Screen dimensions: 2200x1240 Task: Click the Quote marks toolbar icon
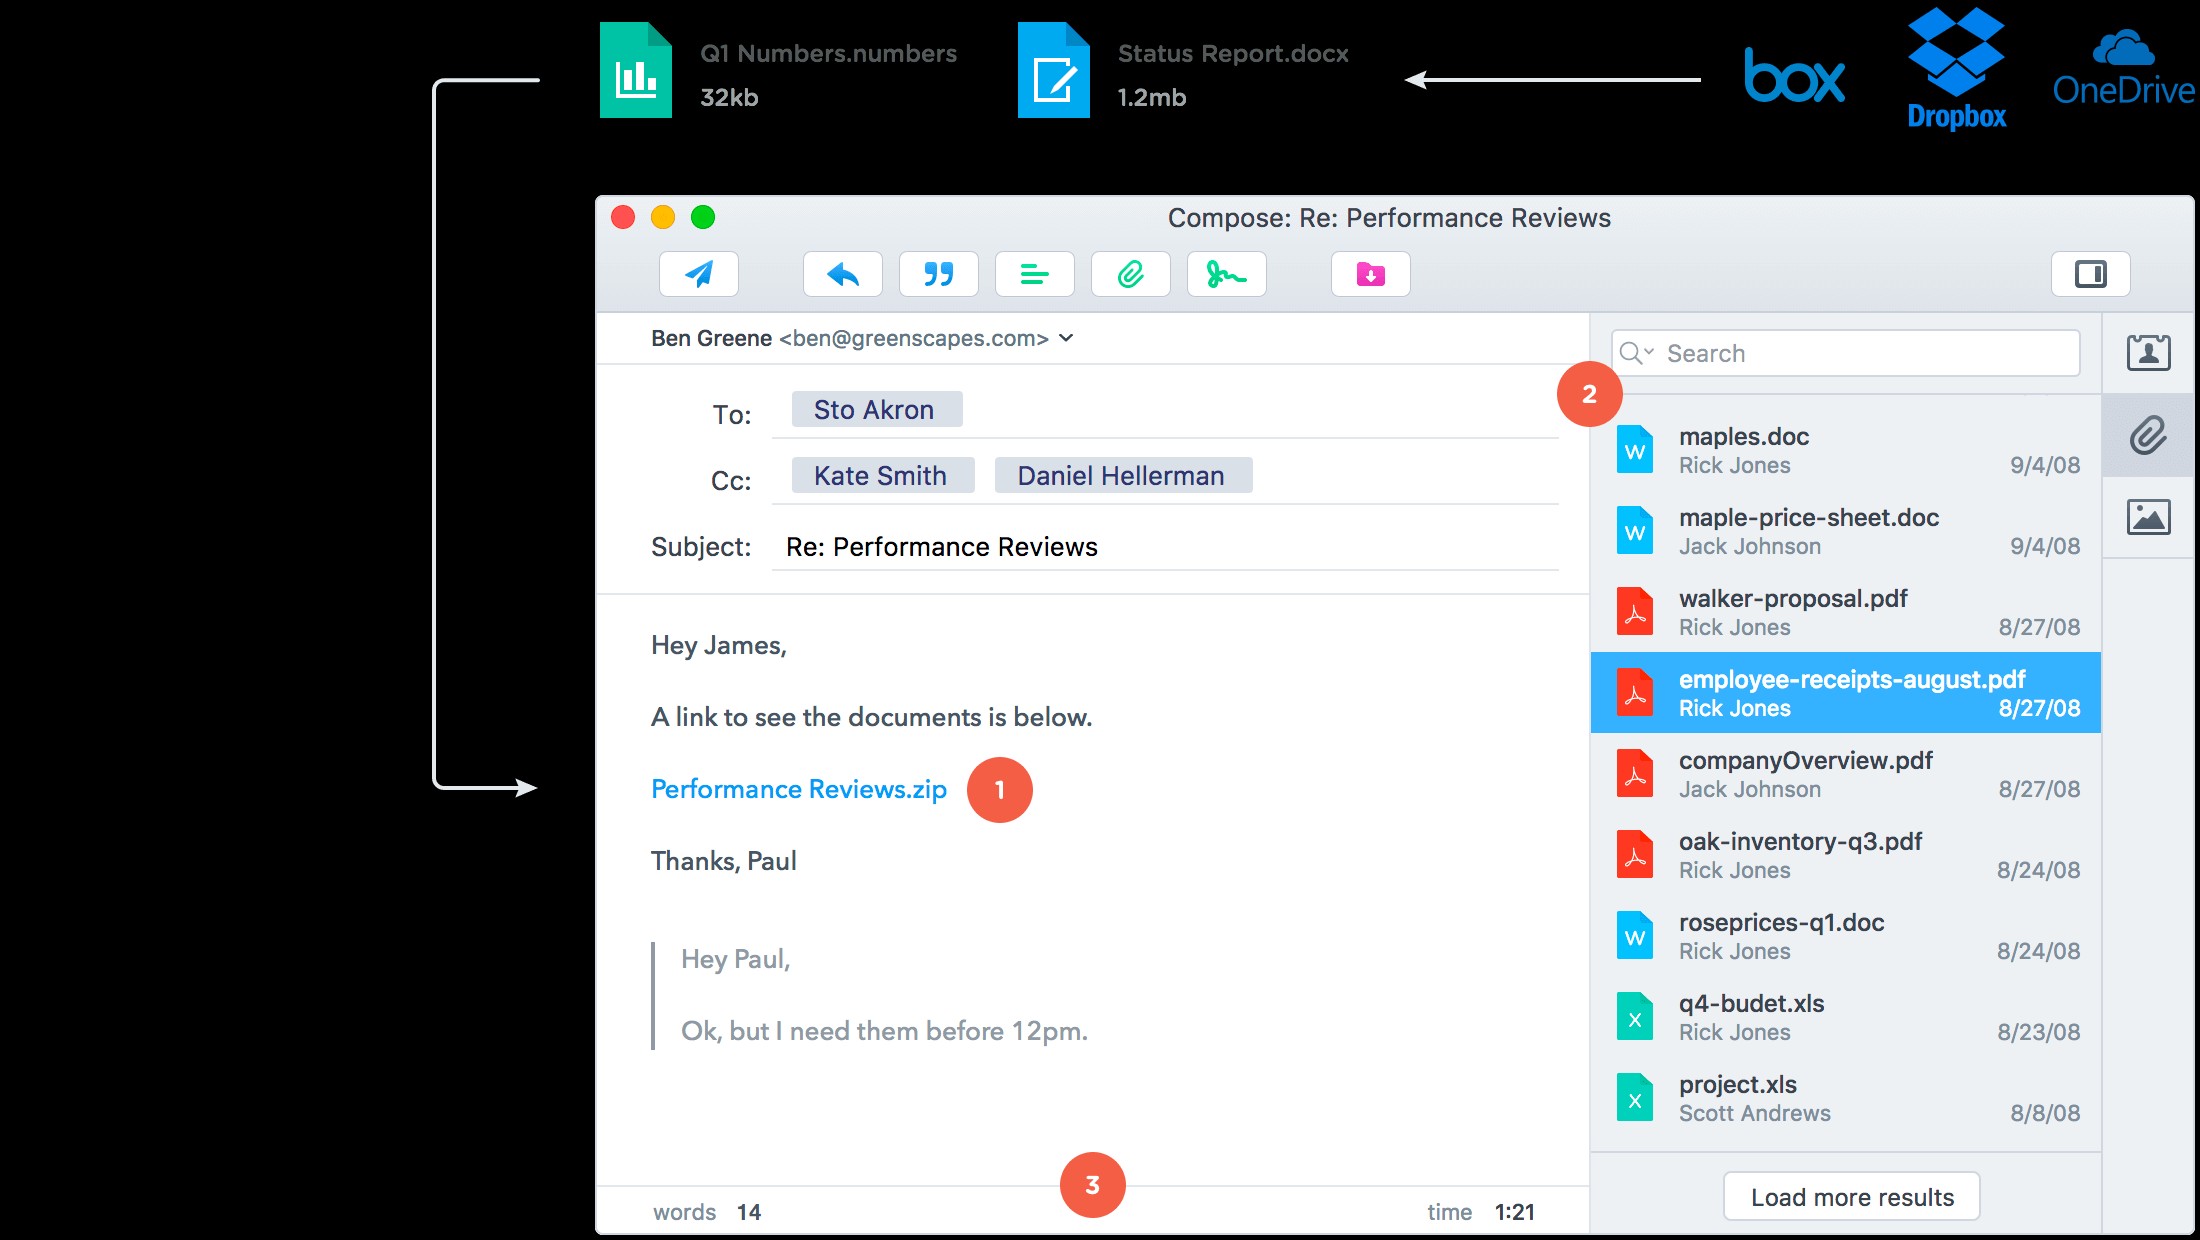938,274
